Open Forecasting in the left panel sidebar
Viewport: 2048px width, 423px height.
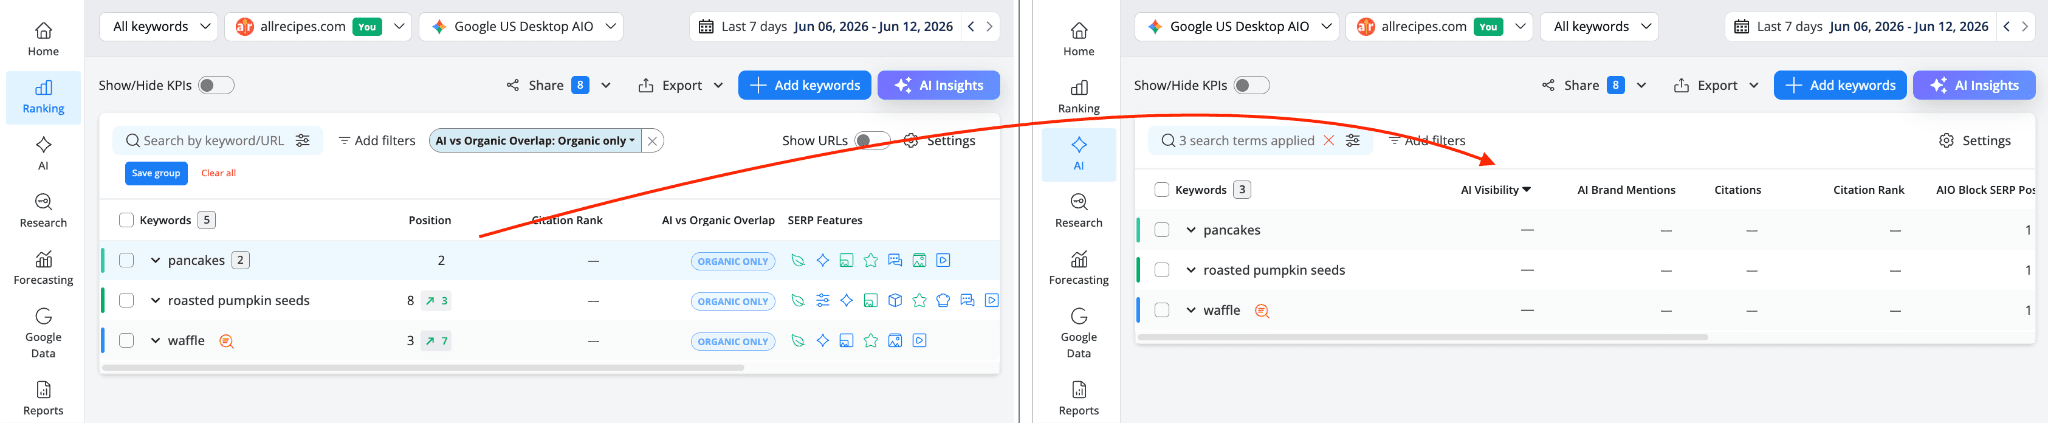click(x=43, y=268)
